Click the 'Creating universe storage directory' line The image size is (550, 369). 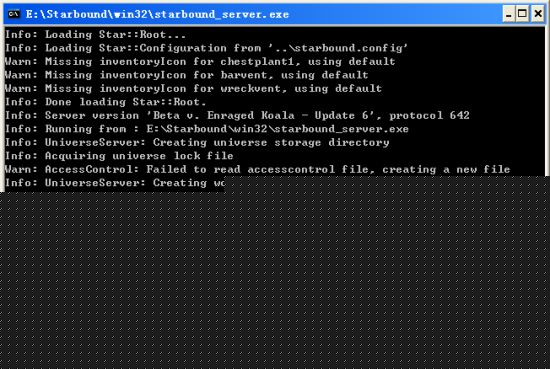pos(197,142)
